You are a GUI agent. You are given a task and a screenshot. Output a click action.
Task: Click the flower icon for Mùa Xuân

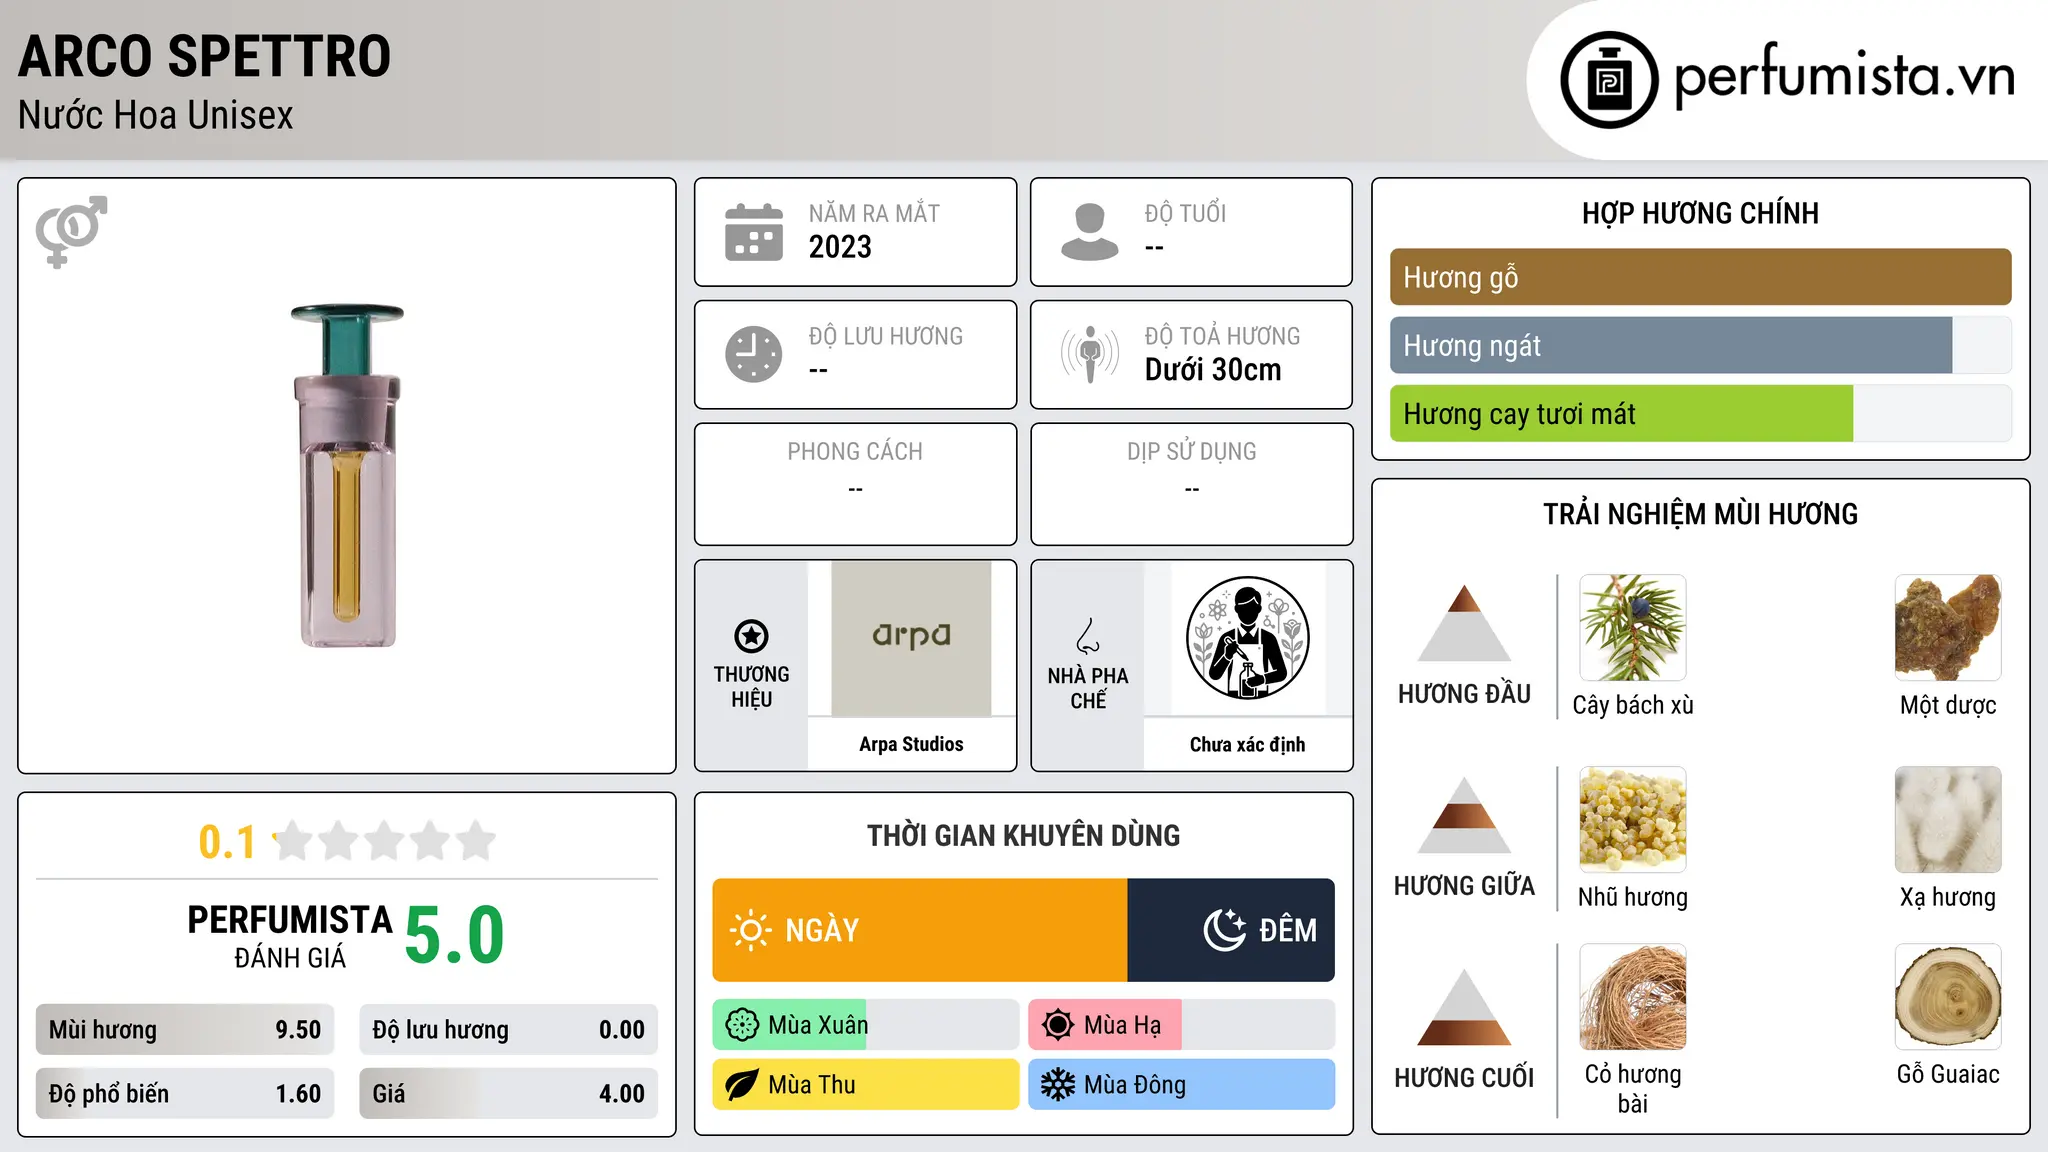742,1025
